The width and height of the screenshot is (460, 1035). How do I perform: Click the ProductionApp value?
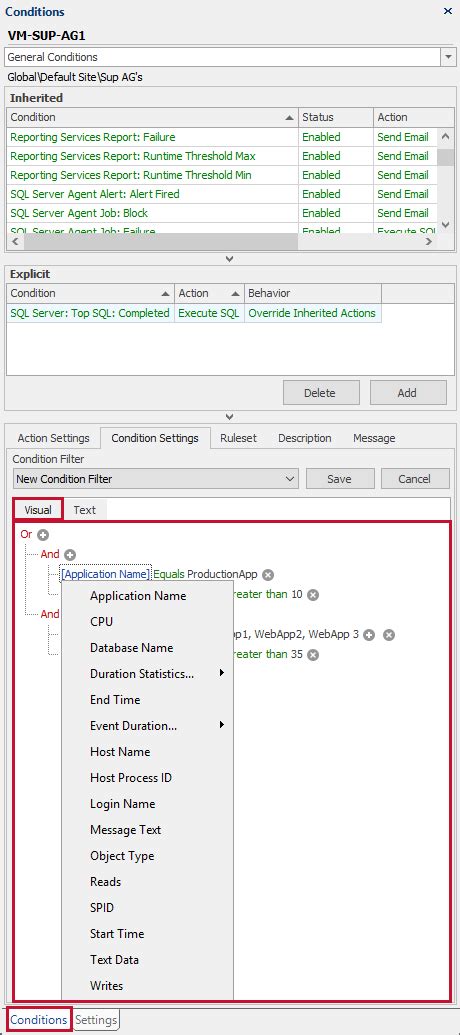tap(222, 574)
